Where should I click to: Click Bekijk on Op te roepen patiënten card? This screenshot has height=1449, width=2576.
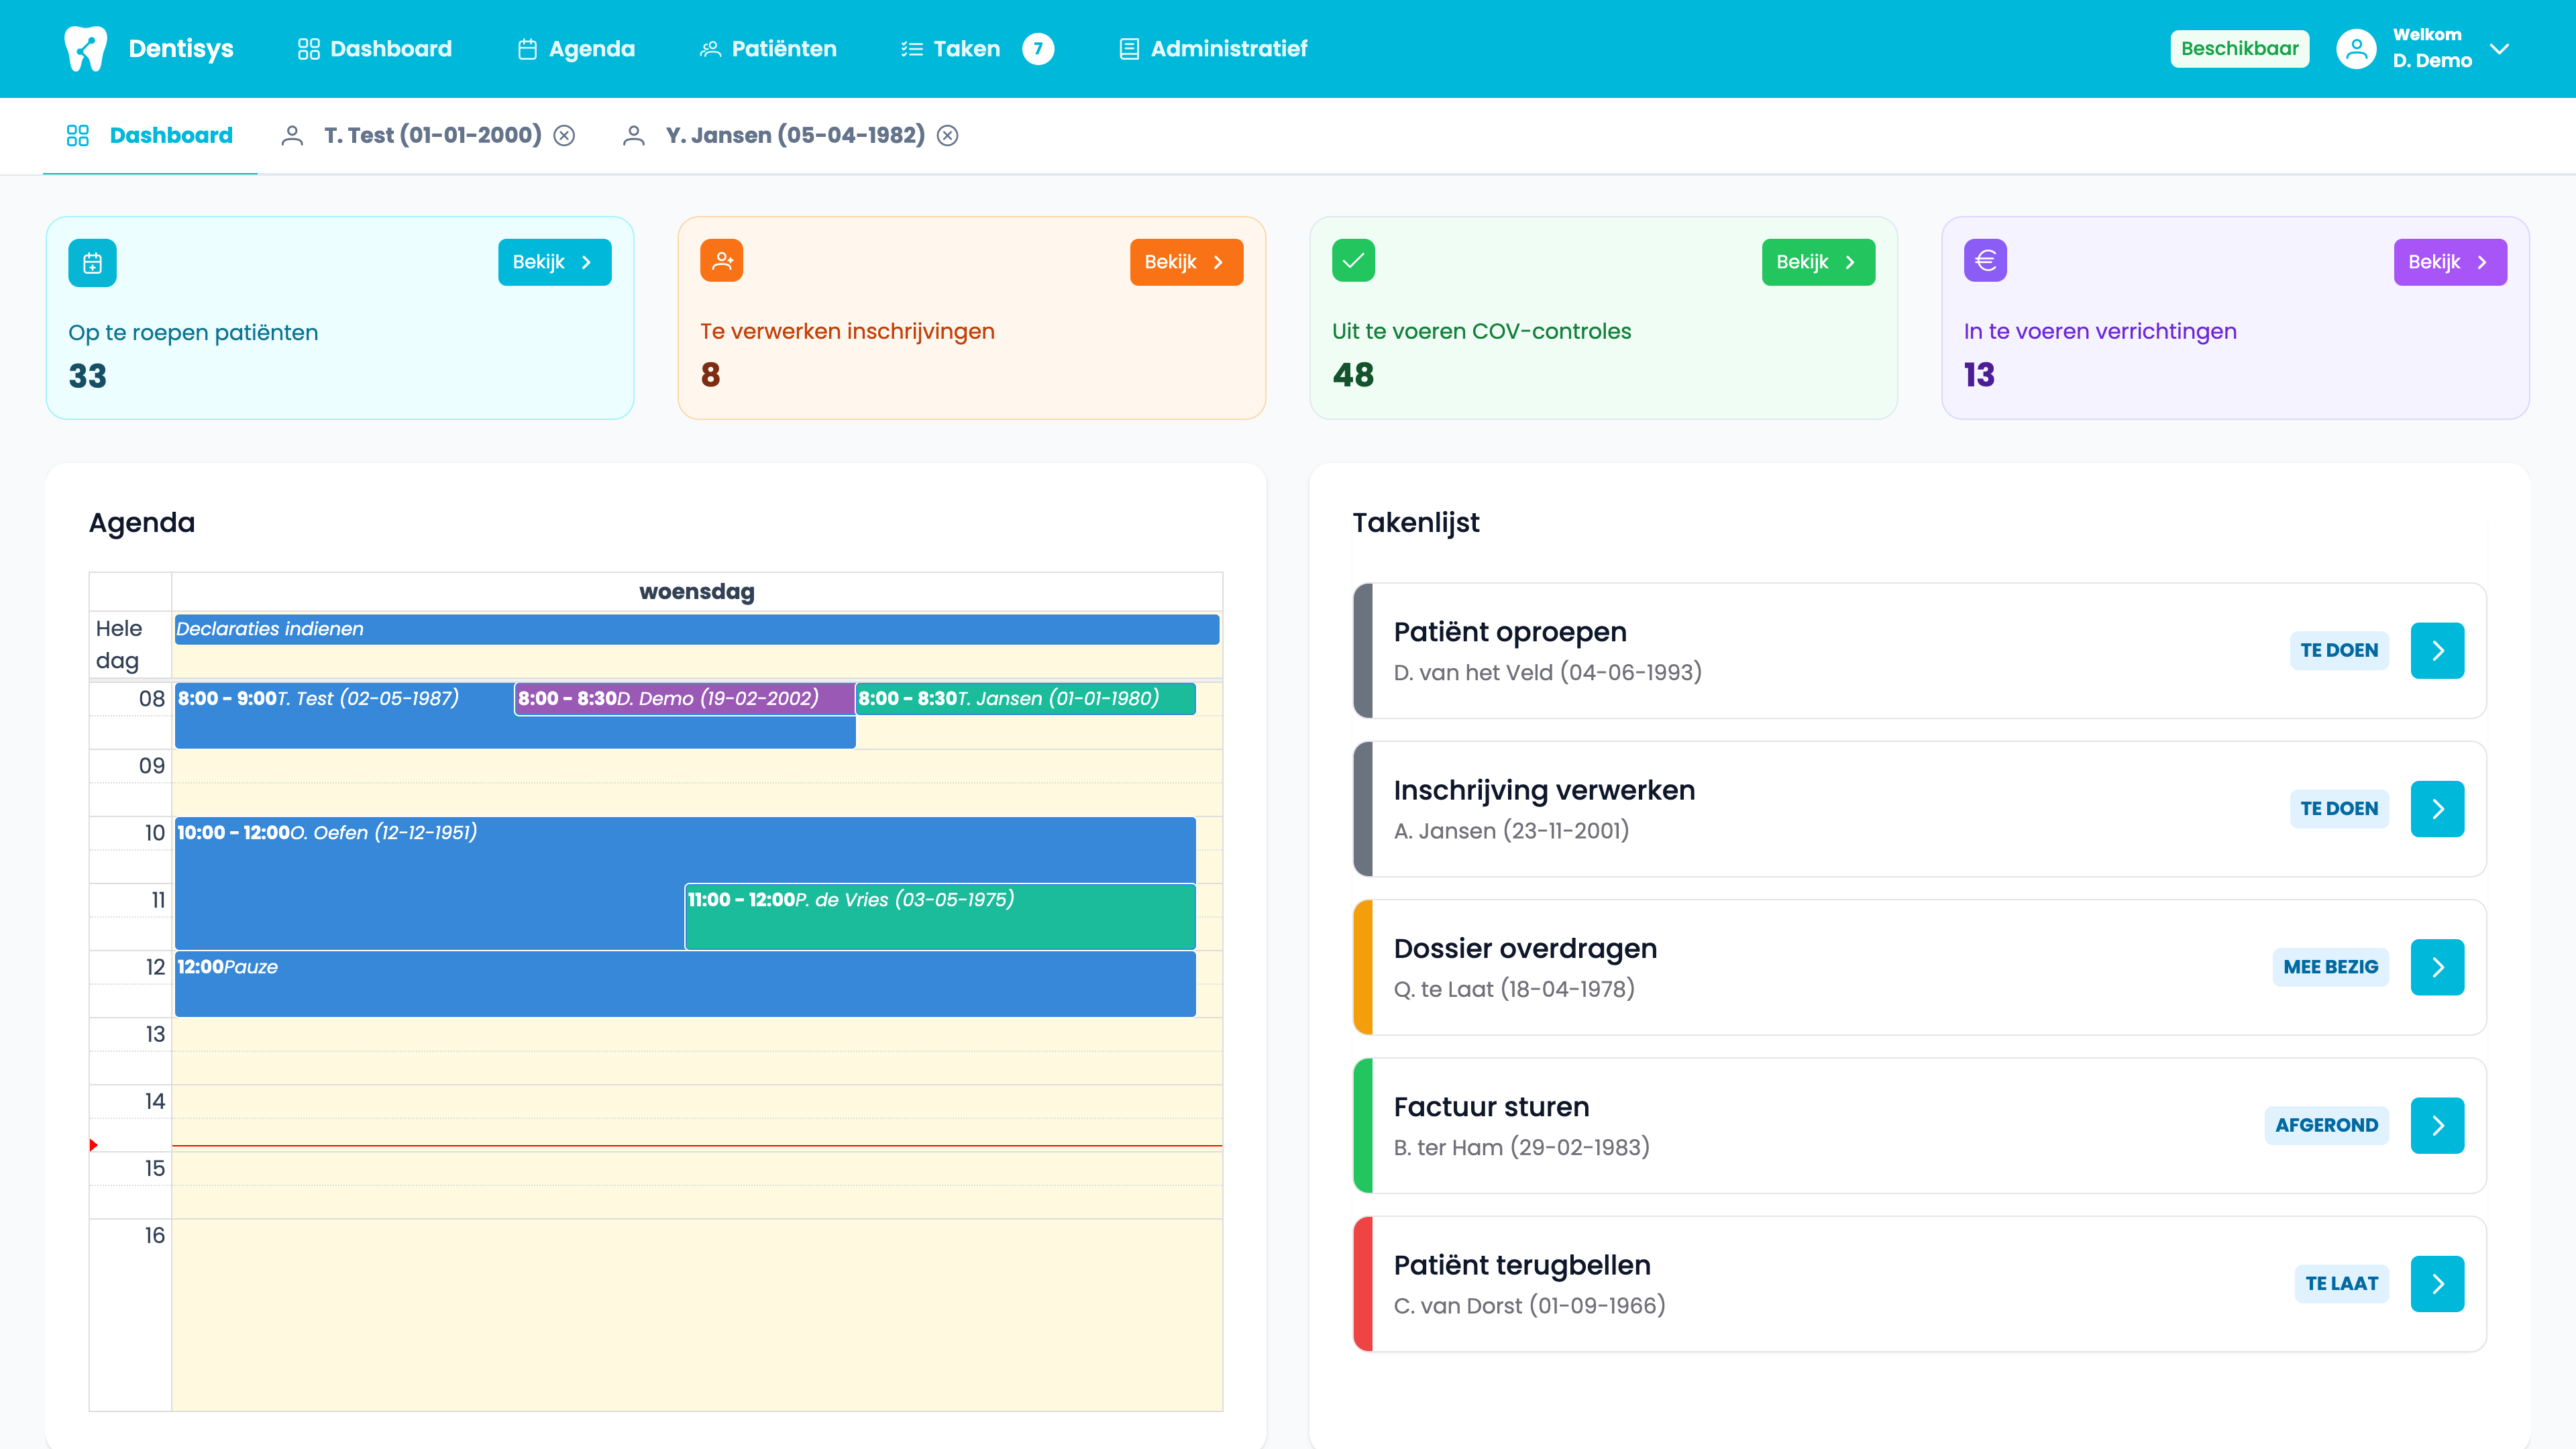tap(554, 262)
